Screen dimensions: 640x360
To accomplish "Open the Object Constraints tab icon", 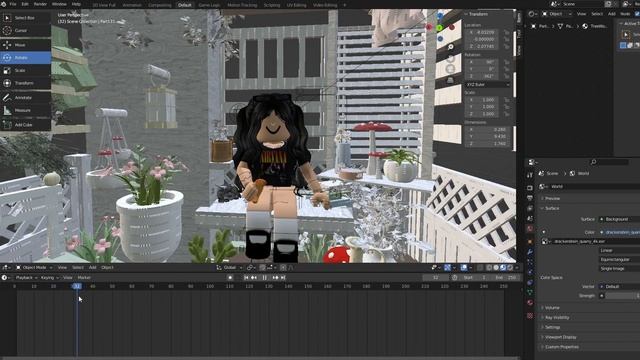I will tap(530, 282).
